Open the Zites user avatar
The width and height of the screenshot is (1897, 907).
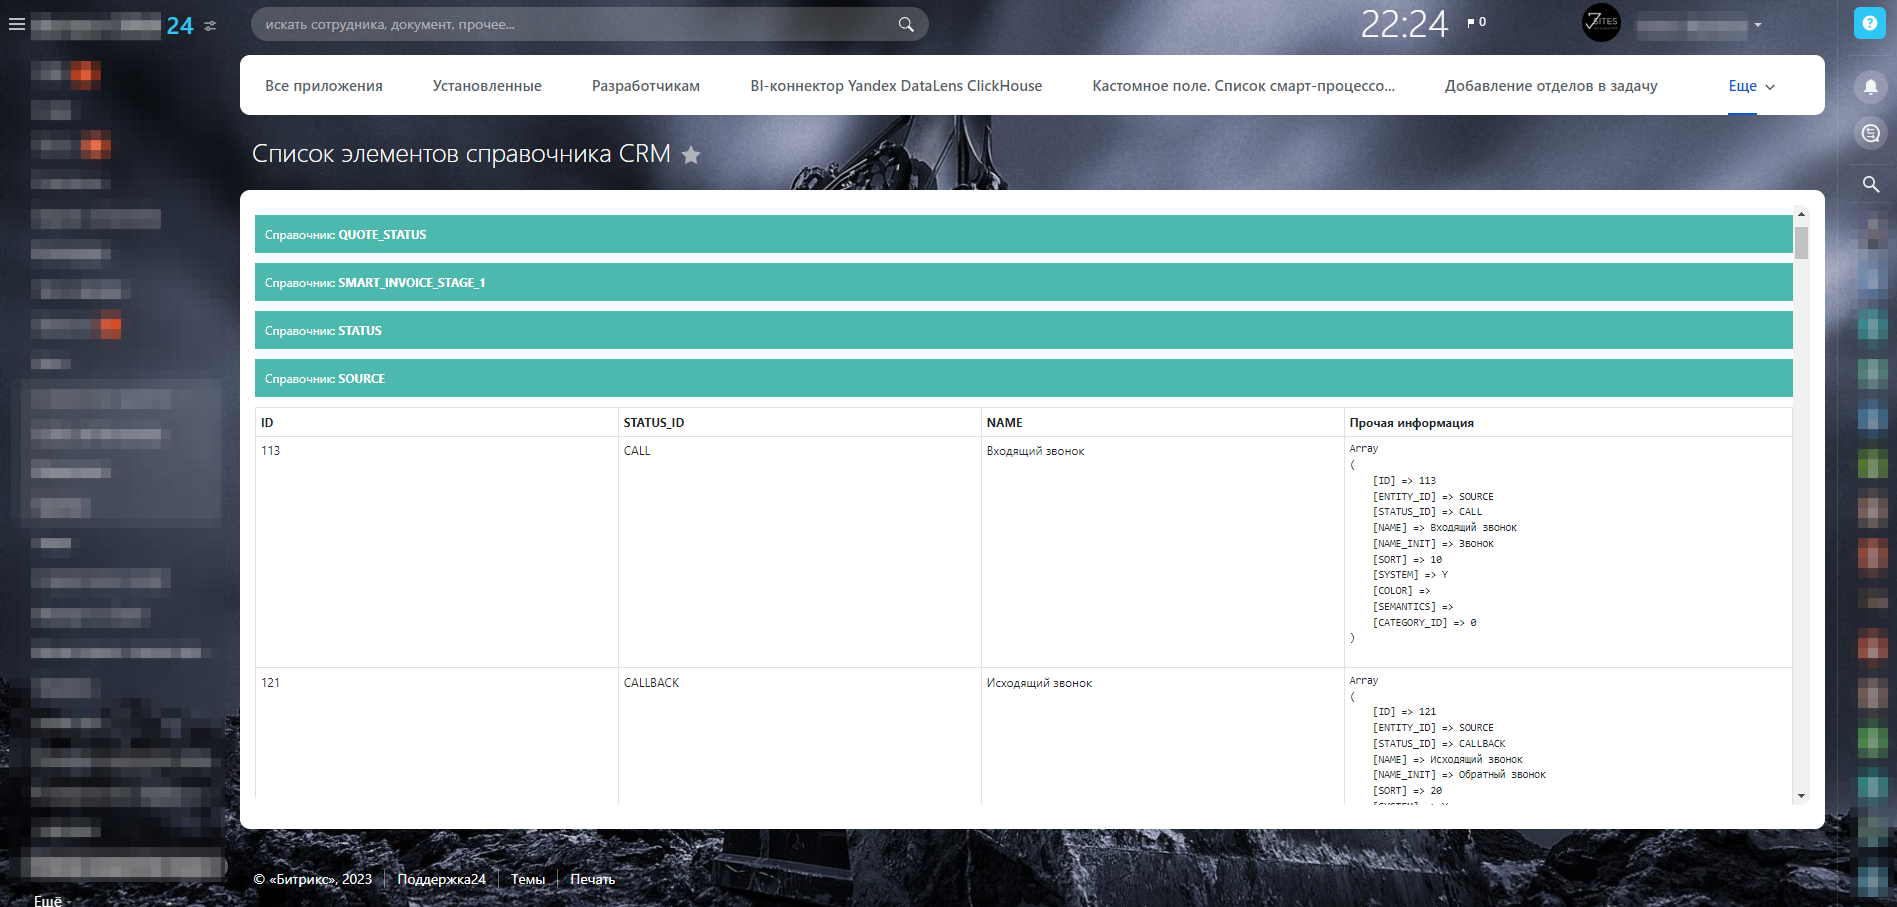coord(1601,22)
